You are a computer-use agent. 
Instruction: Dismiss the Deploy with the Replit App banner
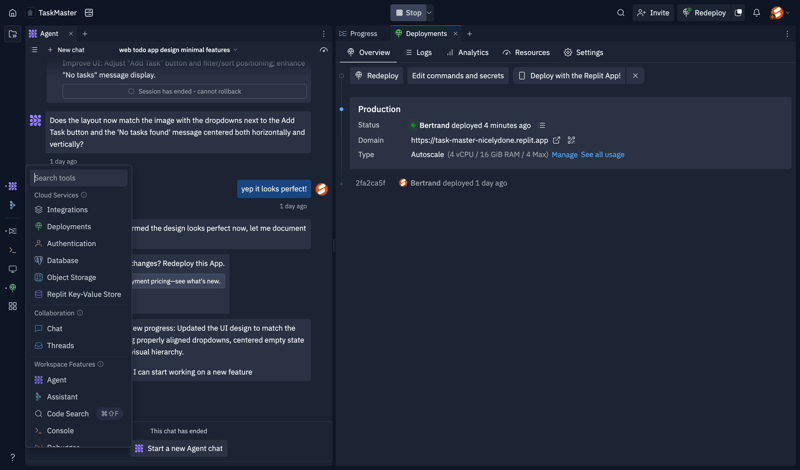tap(635, 76)
